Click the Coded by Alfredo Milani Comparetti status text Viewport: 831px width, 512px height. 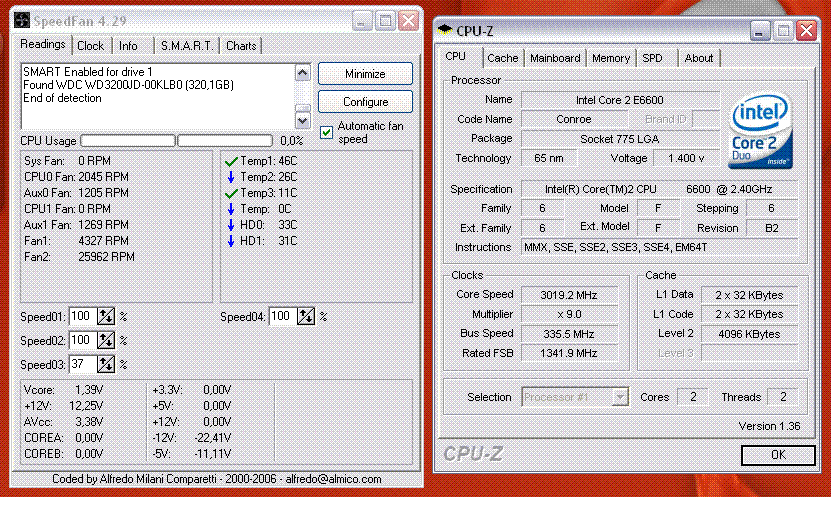click(x=216, y=479)
